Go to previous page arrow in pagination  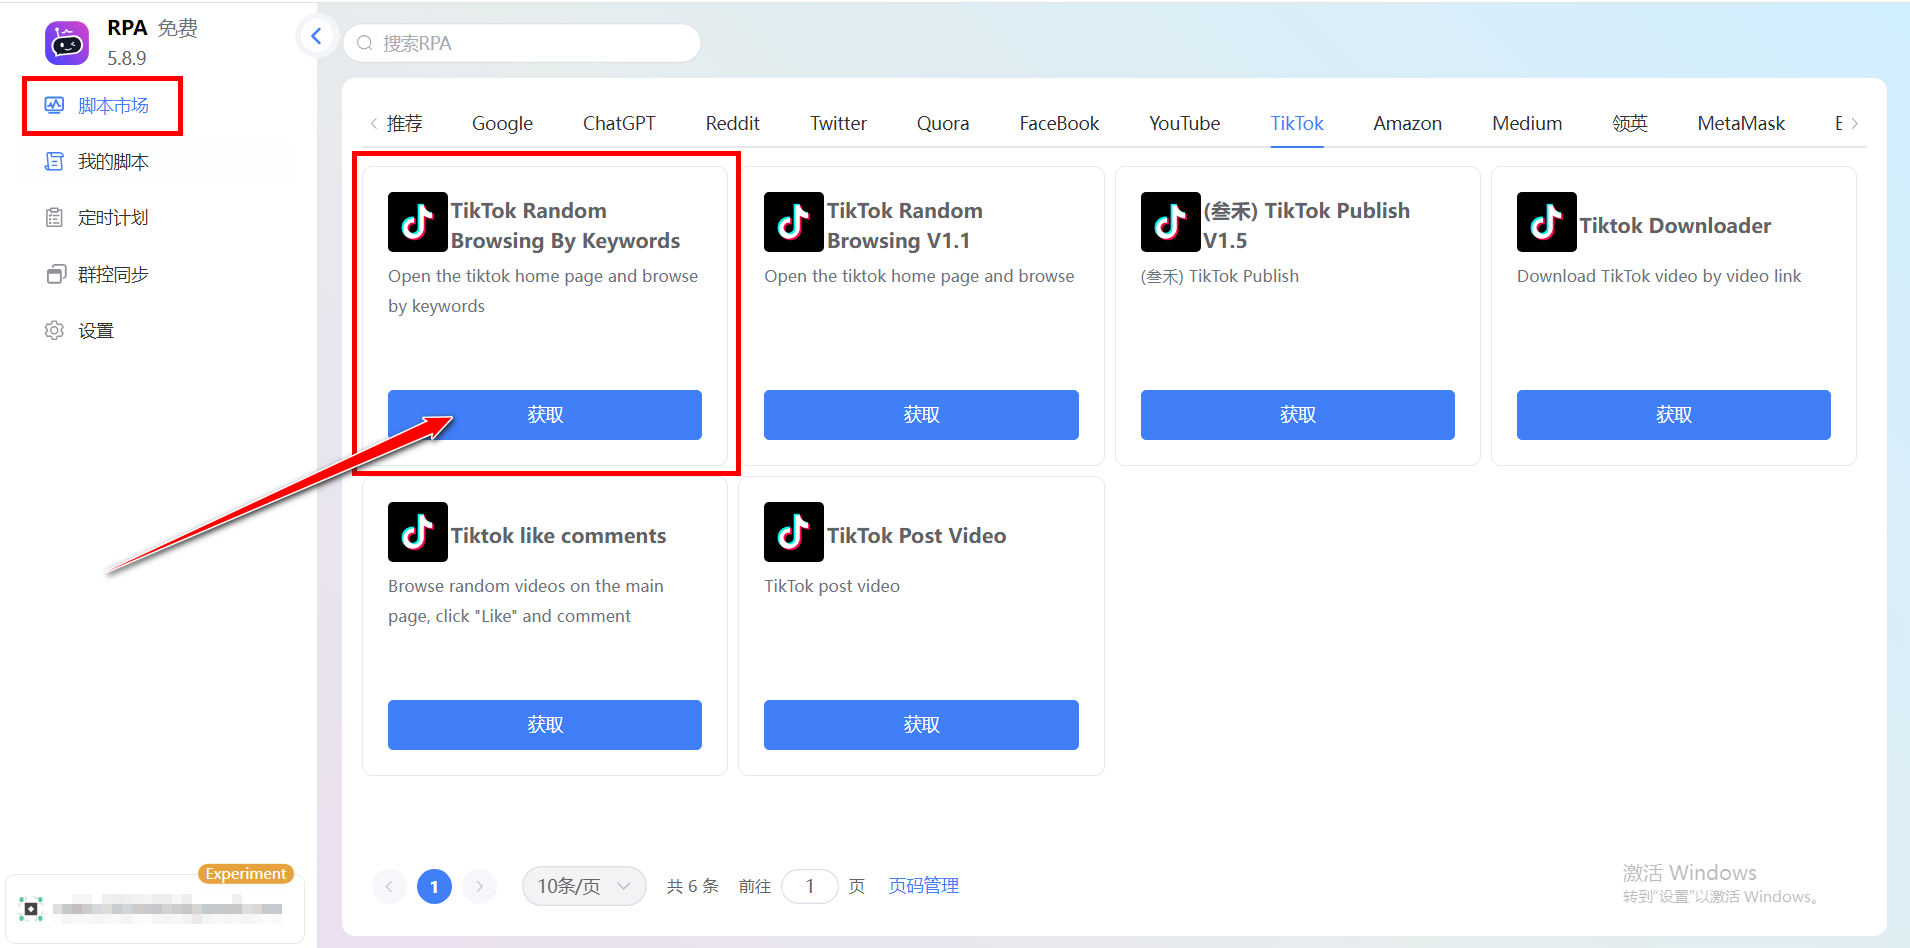point(389,886)
